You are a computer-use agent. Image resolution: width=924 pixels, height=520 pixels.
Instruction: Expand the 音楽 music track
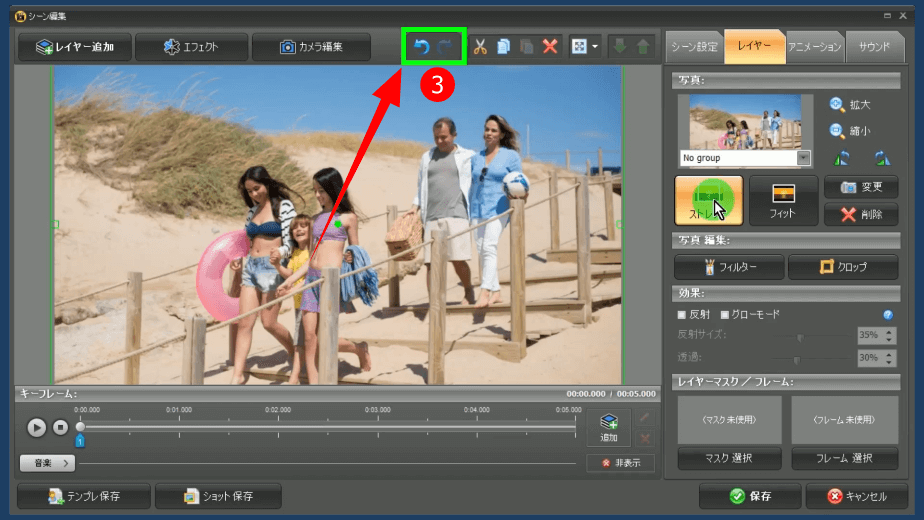point(47,462)
